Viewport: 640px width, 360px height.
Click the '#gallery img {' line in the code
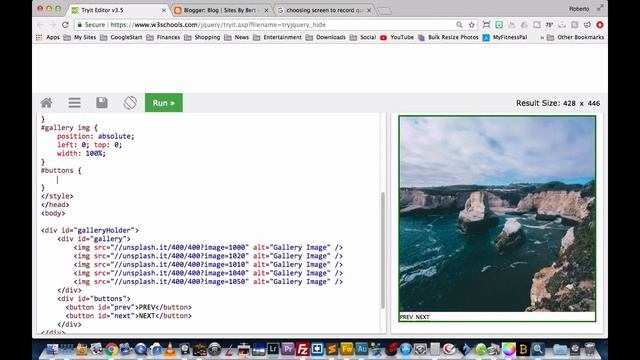tap(69, 128)
